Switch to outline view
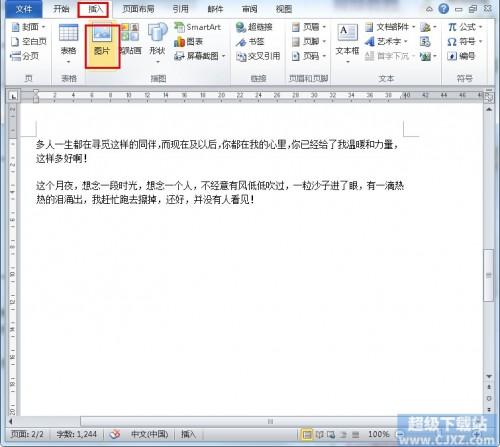Viewport: 500px width, 447px height. pyautogui.click(x=343, y=434)
